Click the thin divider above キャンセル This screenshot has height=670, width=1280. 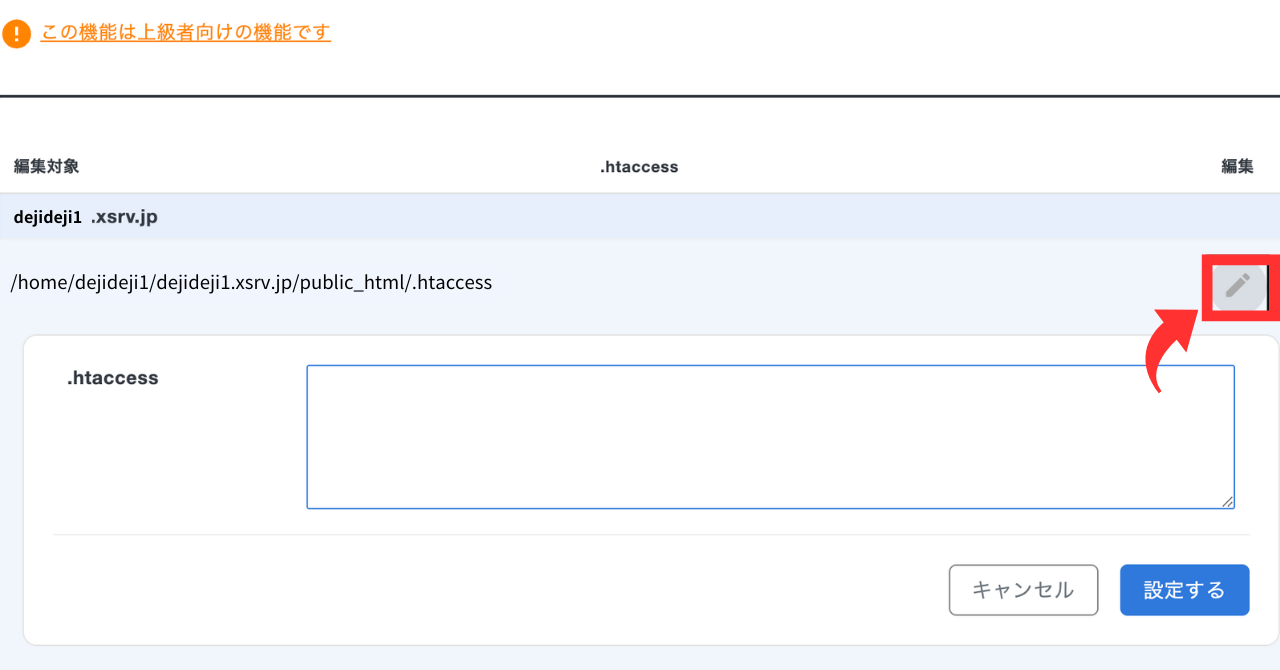coord(650,534)
